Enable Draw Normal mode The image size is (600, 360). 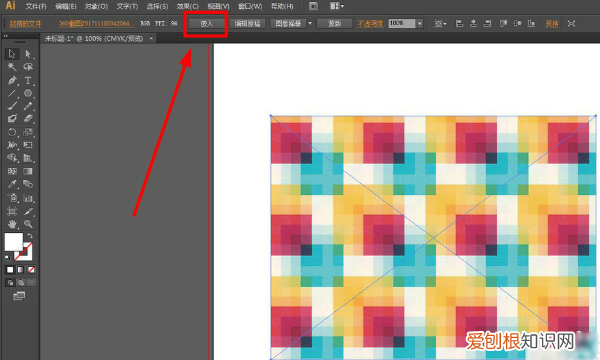pos(10,283)
